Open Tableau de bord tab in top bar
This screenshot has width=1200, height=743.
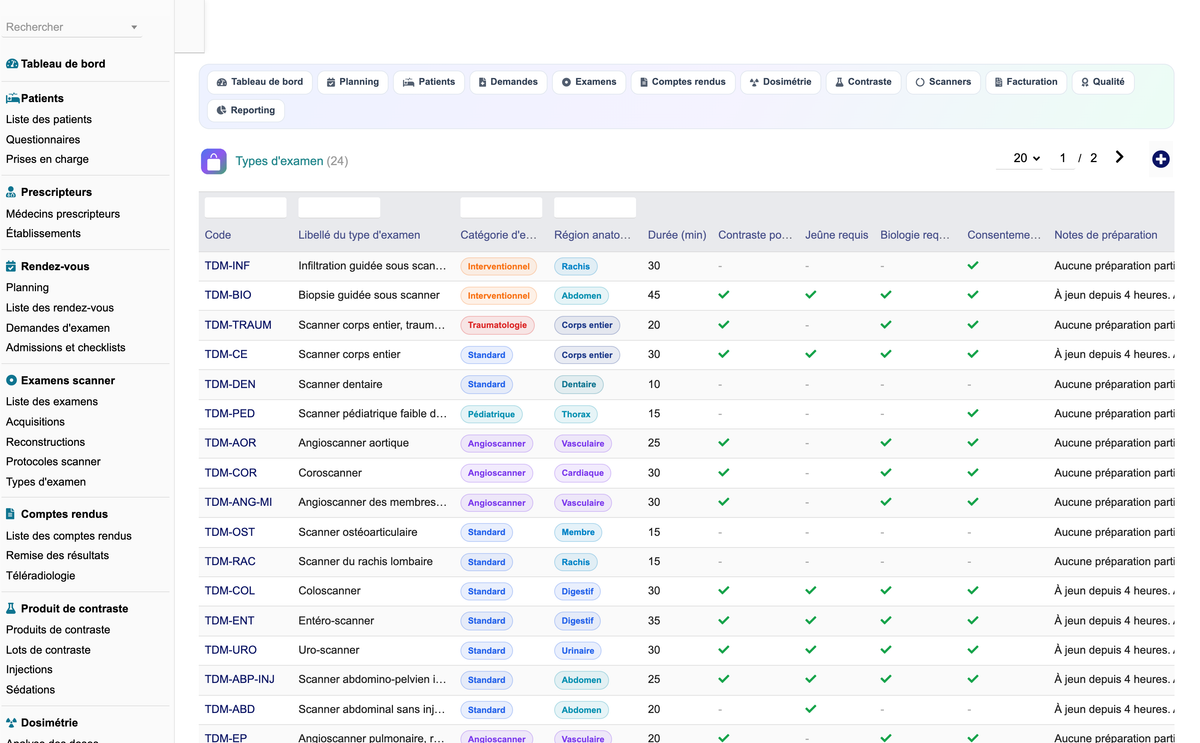click(x=260, y=82)
